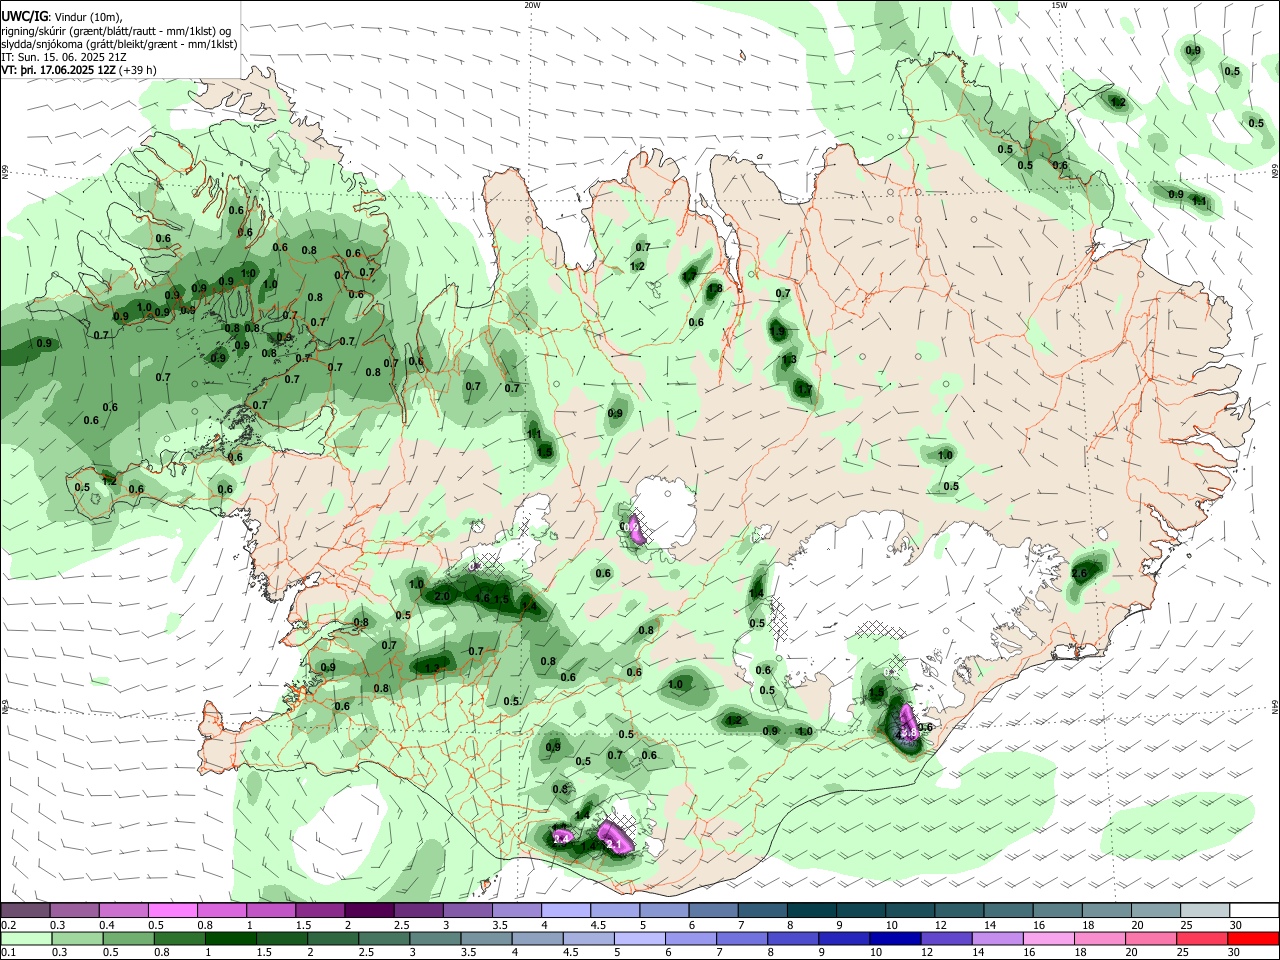Select the darkest purple 2 mm snow swatch
The width and height of the screenshot is (1280, 960).
click(x=369, y=910)
